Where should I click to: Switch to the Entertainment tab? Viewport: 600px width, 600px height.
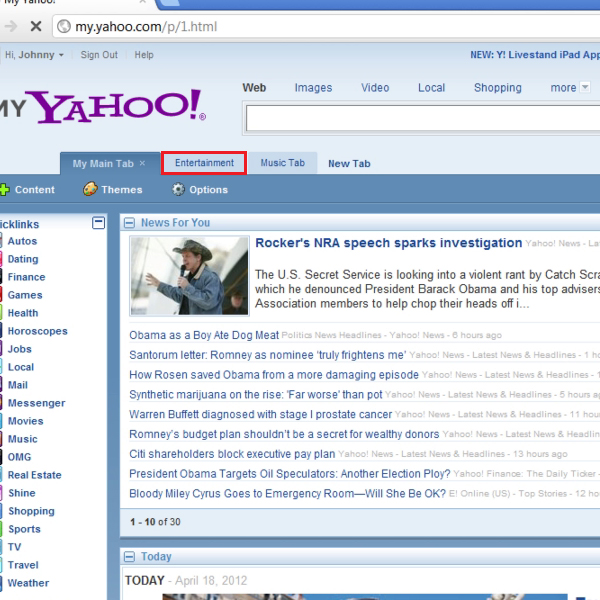point(204,163)
